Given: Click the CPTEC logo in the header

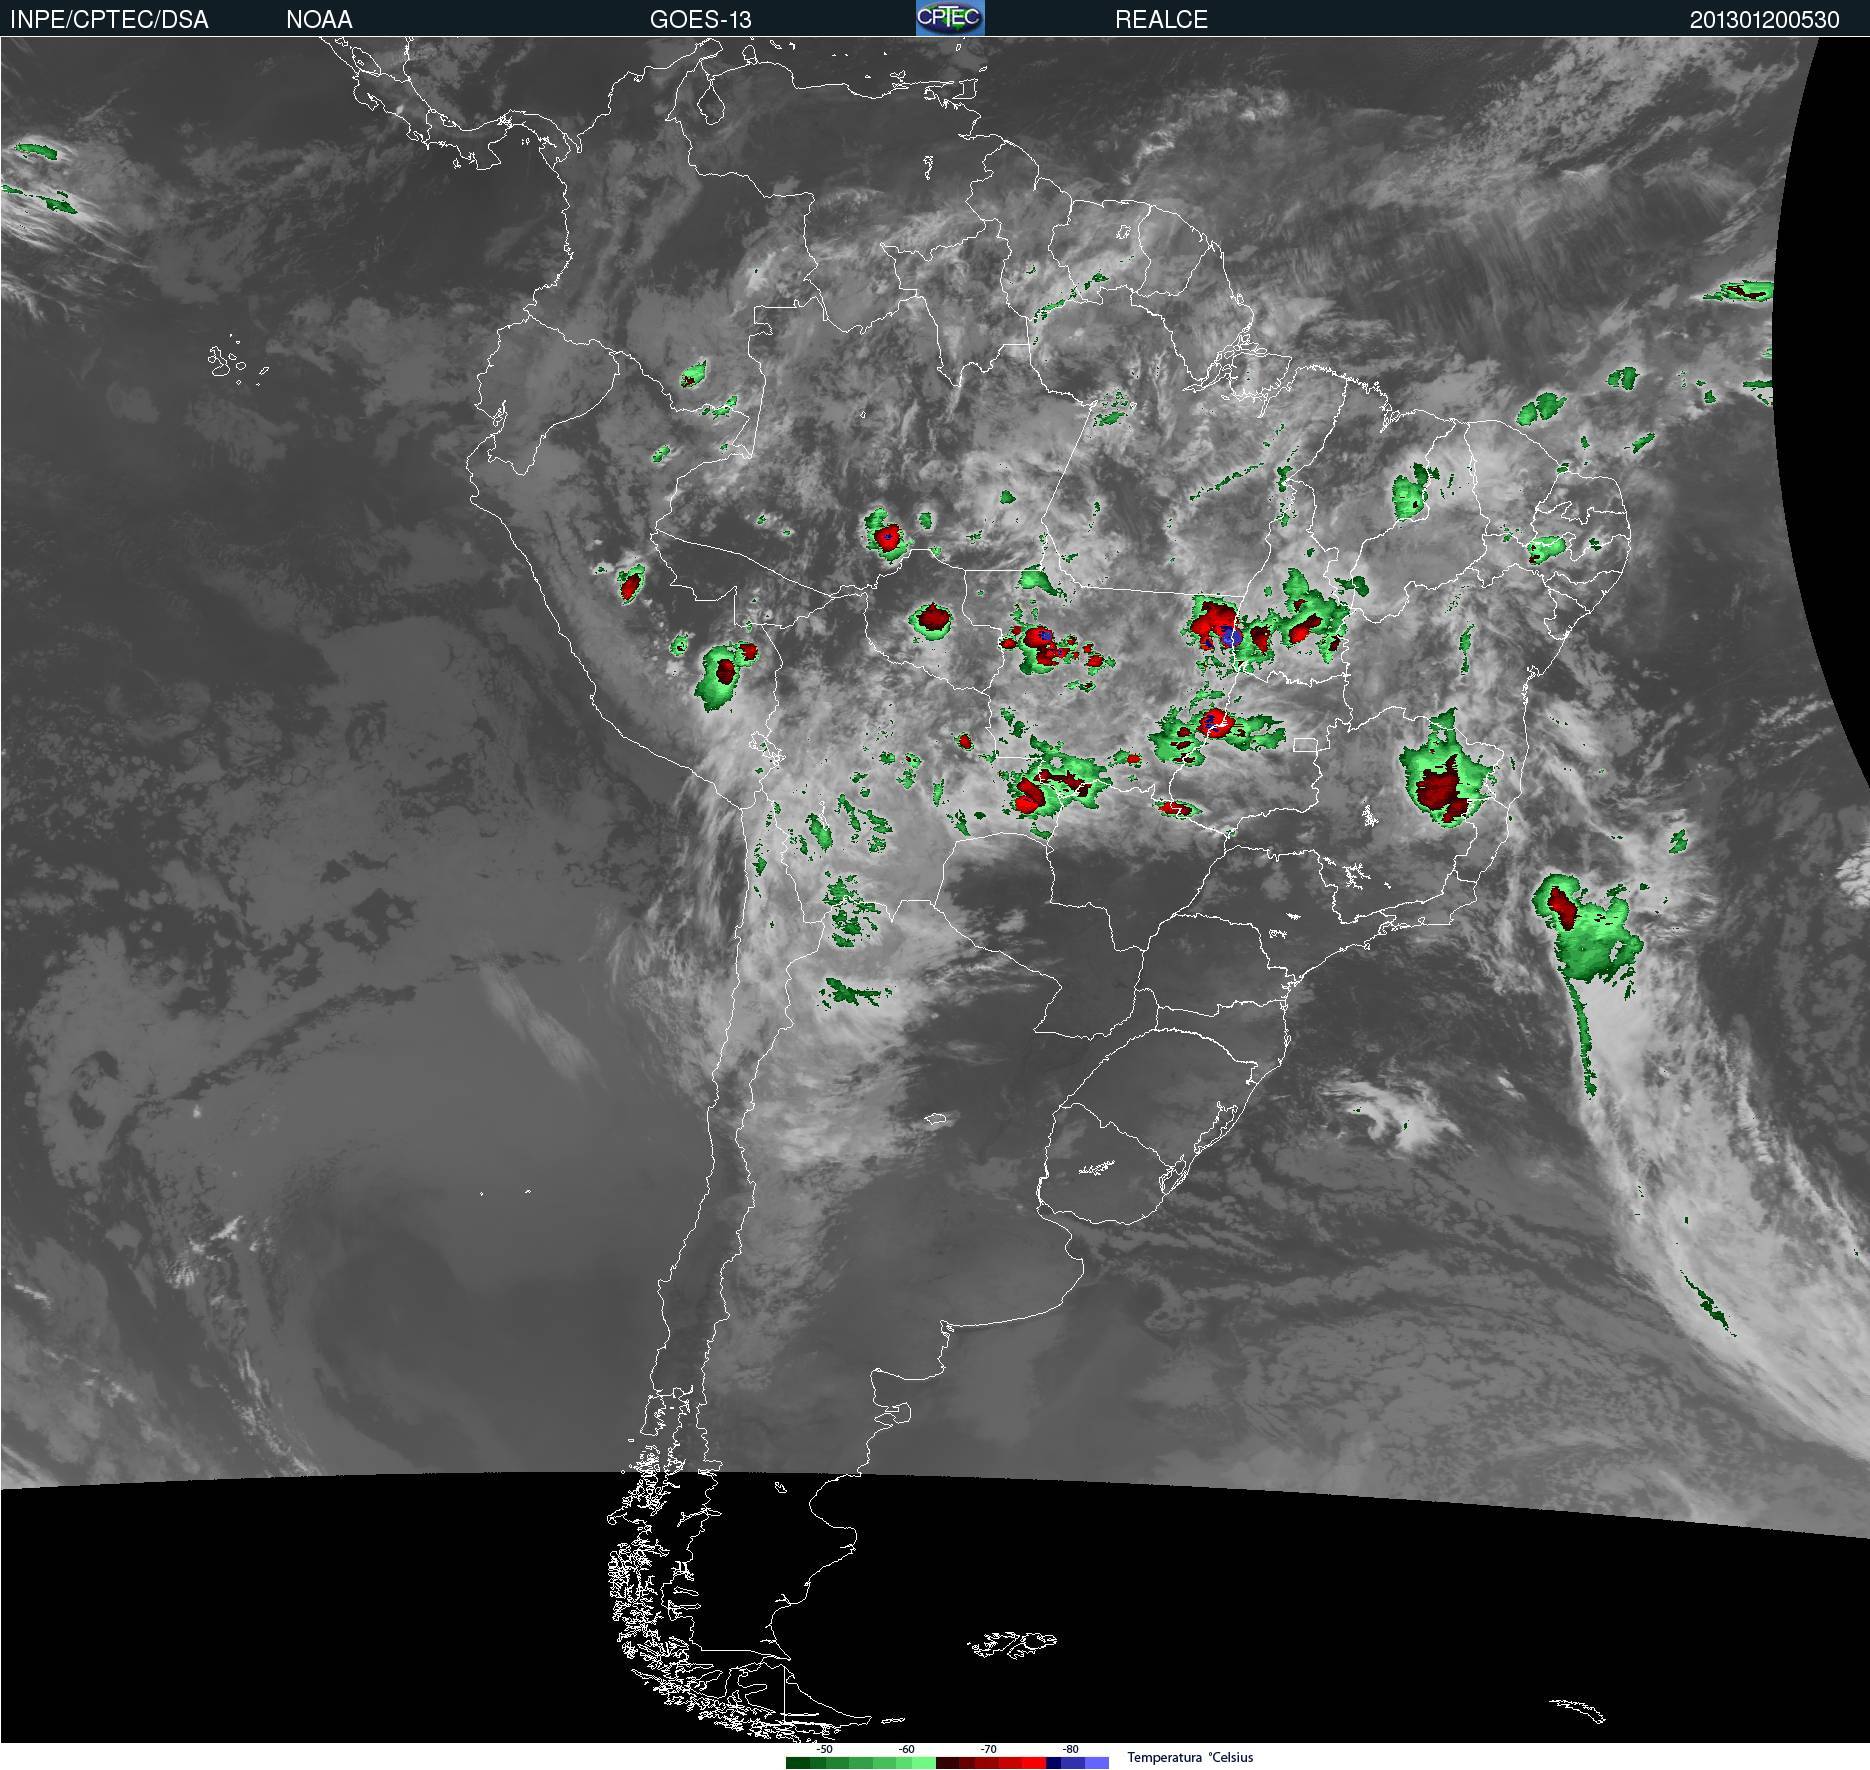Looking at the screenshot, I should [950, 18].
